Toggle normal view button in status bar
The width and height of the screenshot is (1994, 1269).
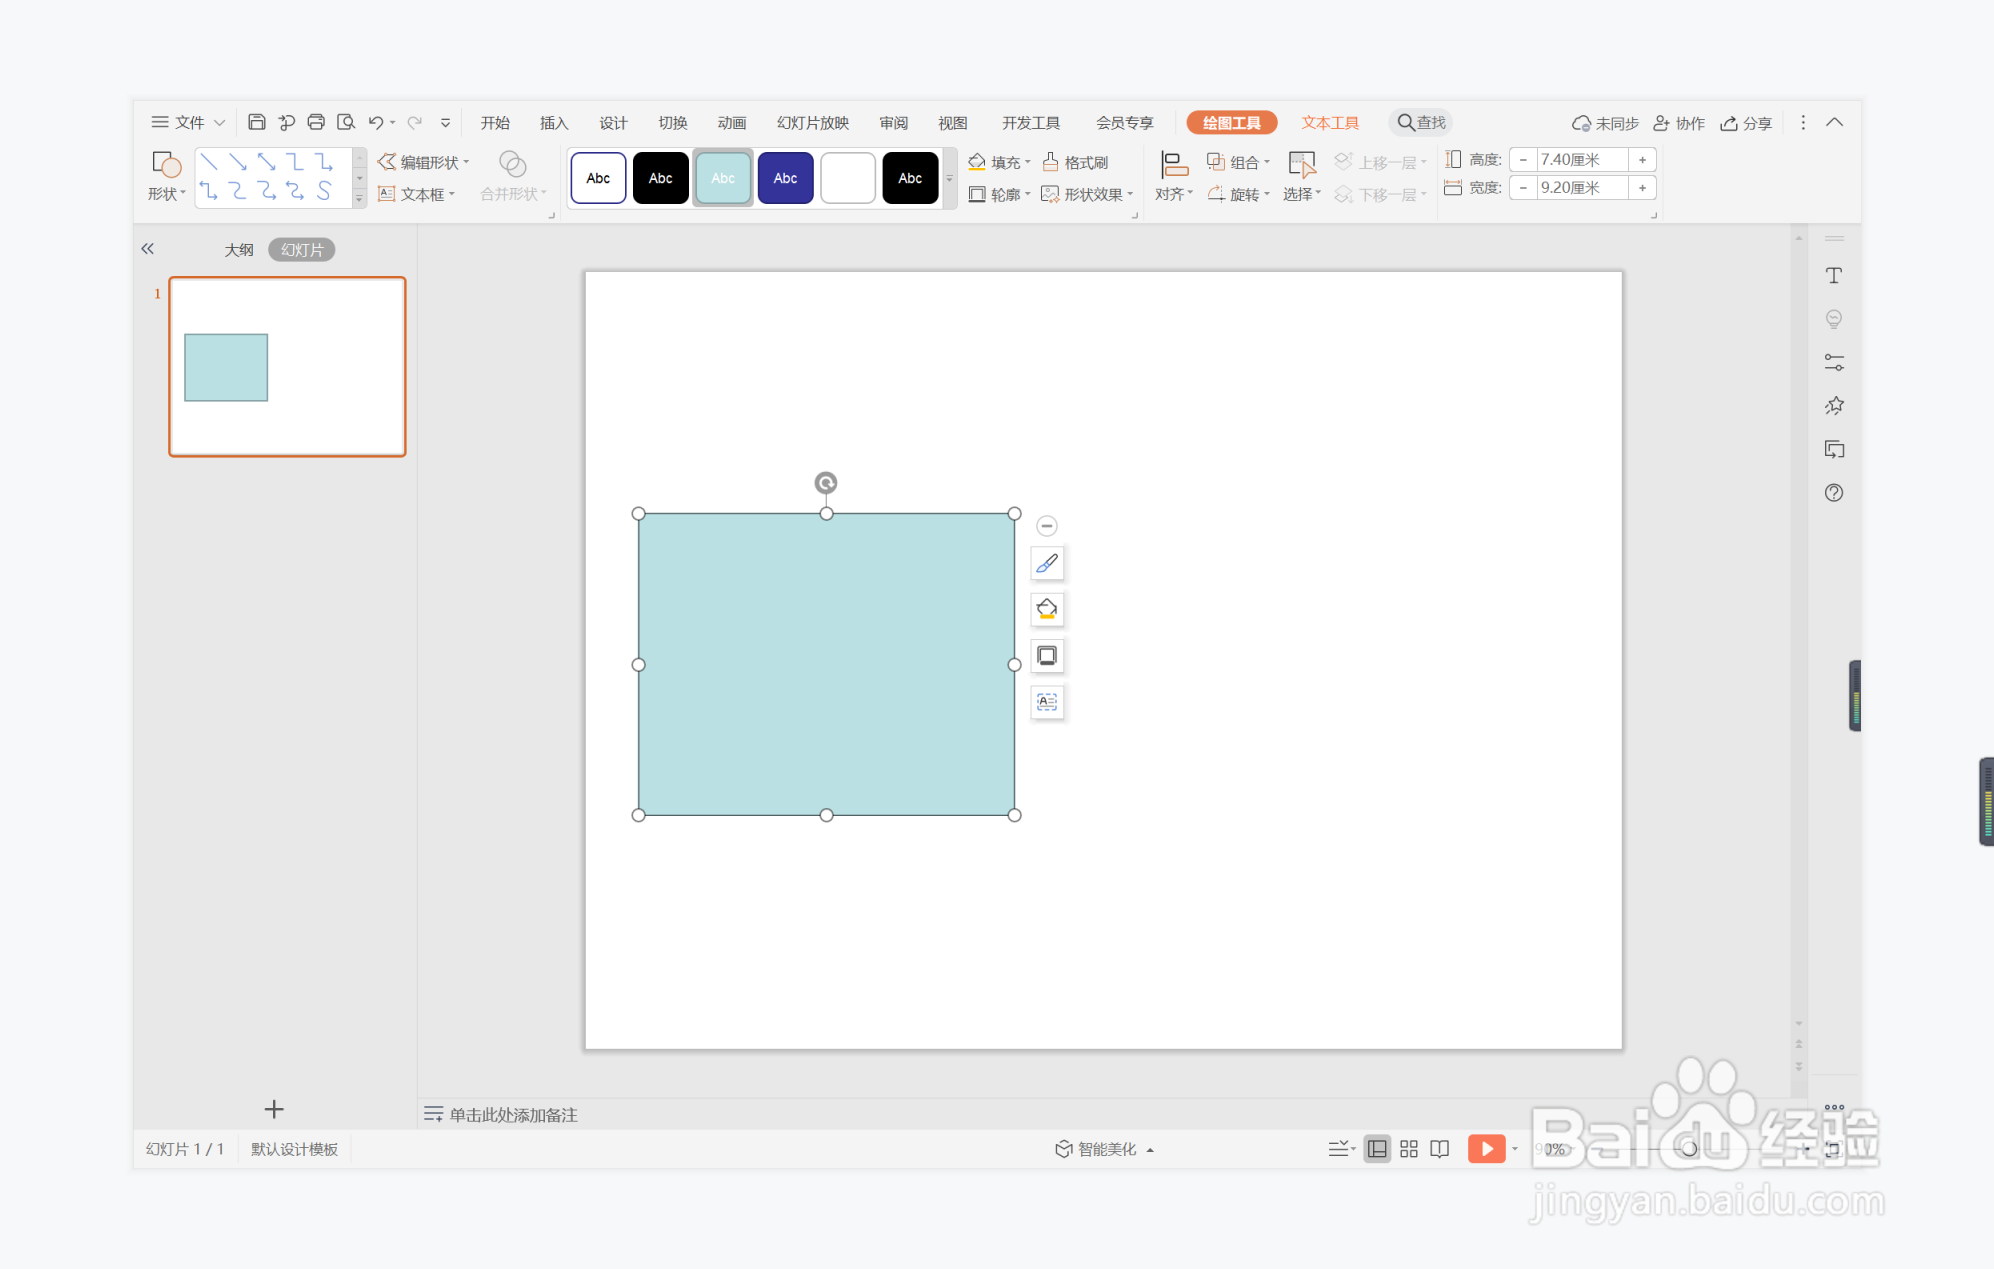(x=1377, y=1149)
